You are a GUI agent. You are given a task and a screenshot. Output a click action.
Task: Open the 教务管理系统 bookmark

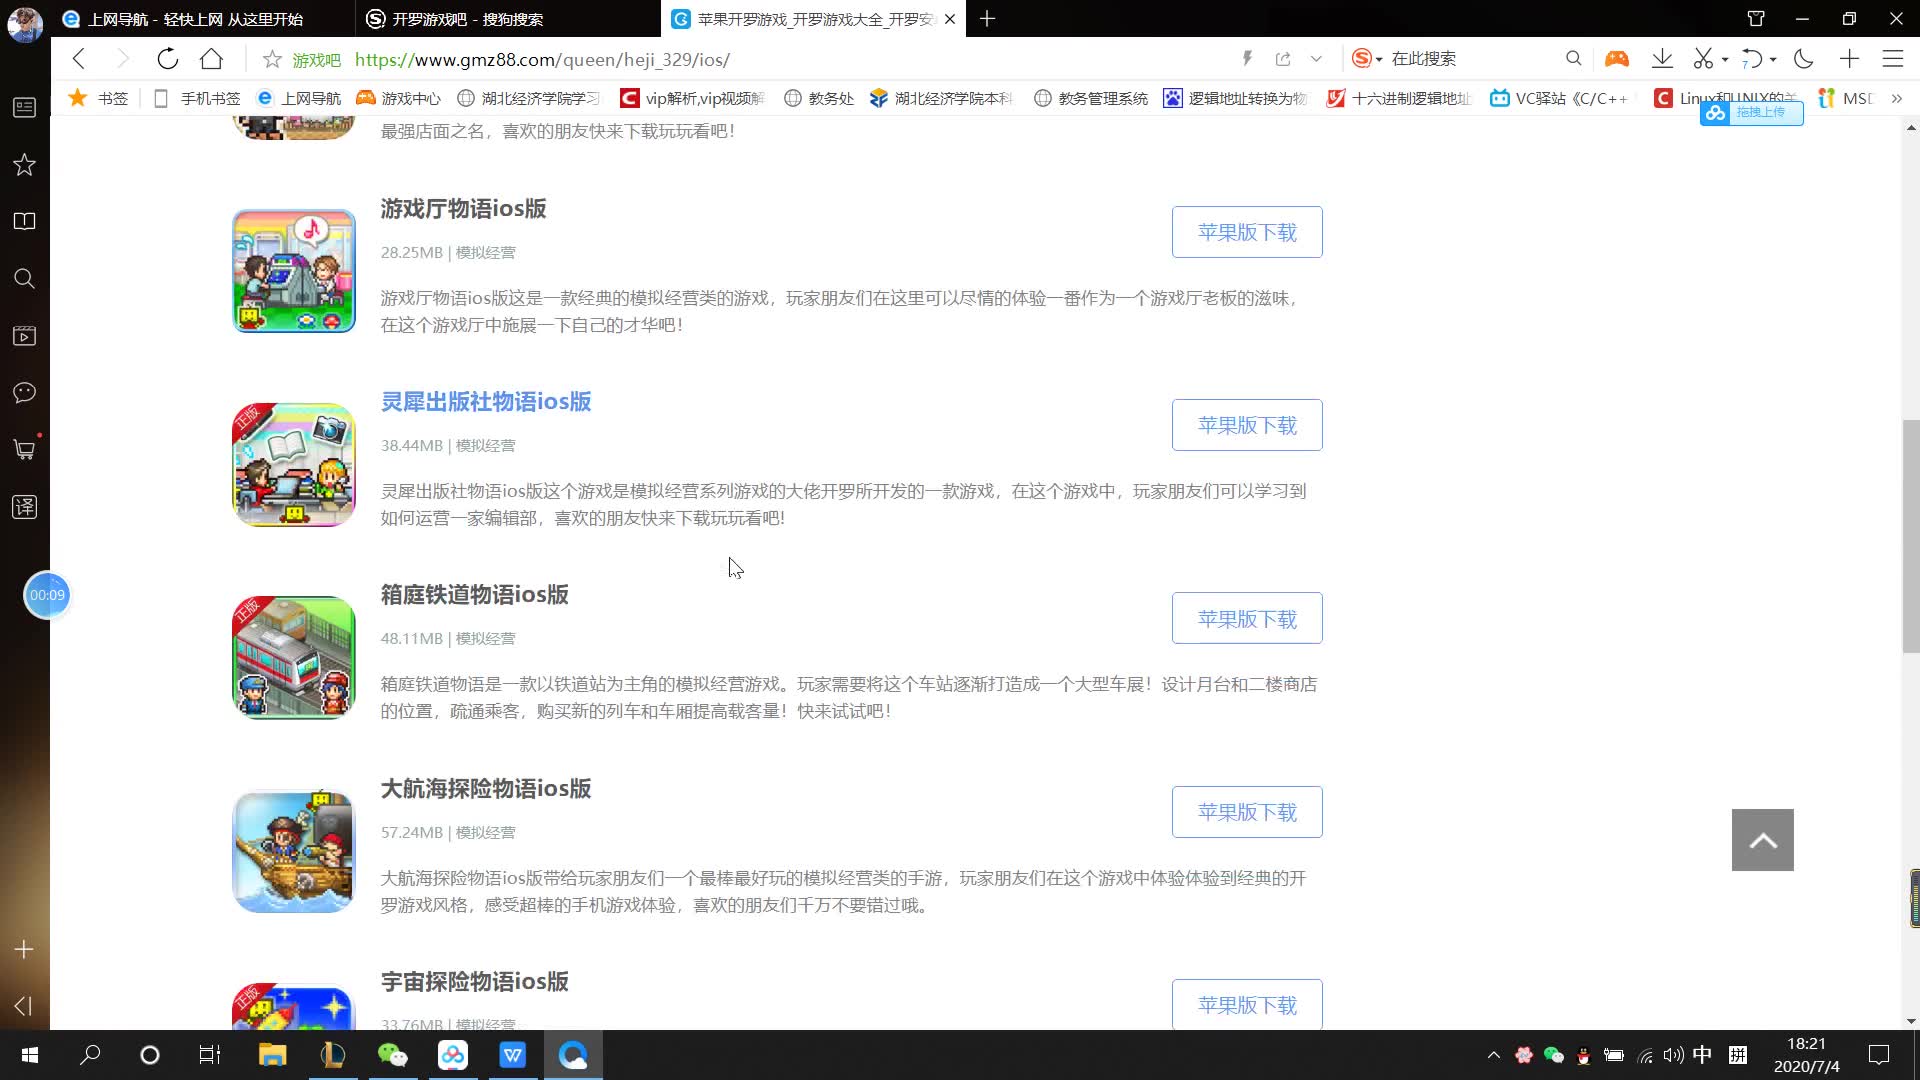coord(1091,98)
